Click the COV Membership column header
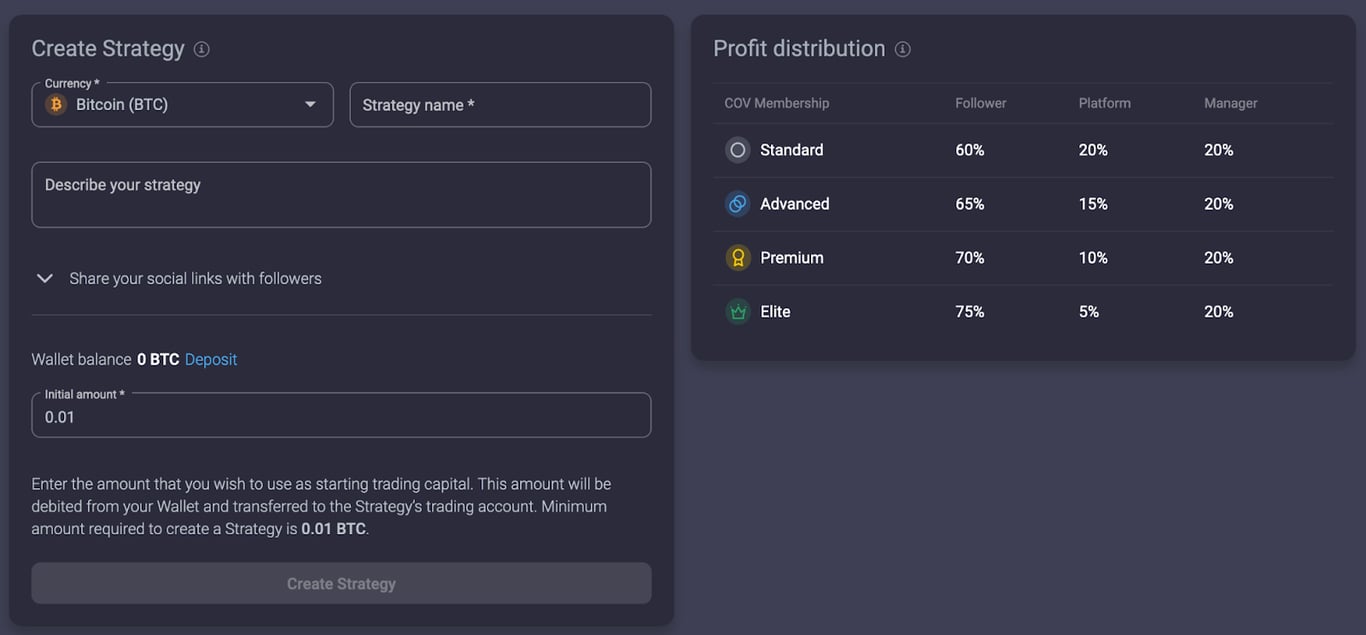Image resolution: width=1366 pixels, height=635 pixels. (777, 102)
